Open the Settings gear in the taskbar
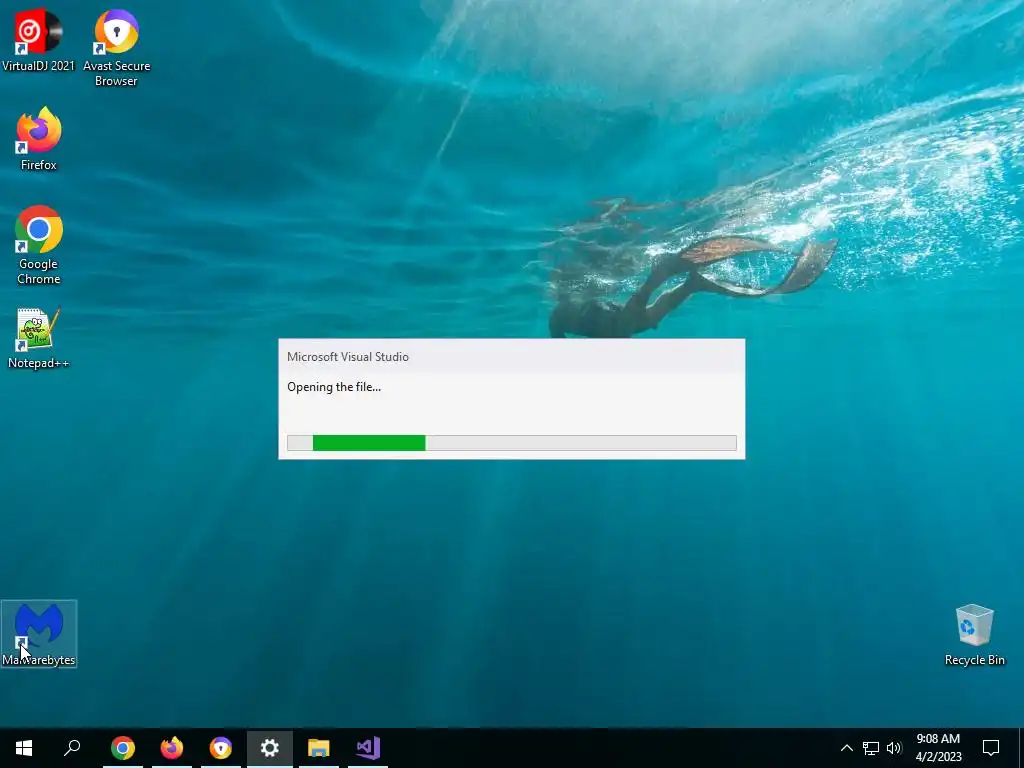 coord(270,748)
